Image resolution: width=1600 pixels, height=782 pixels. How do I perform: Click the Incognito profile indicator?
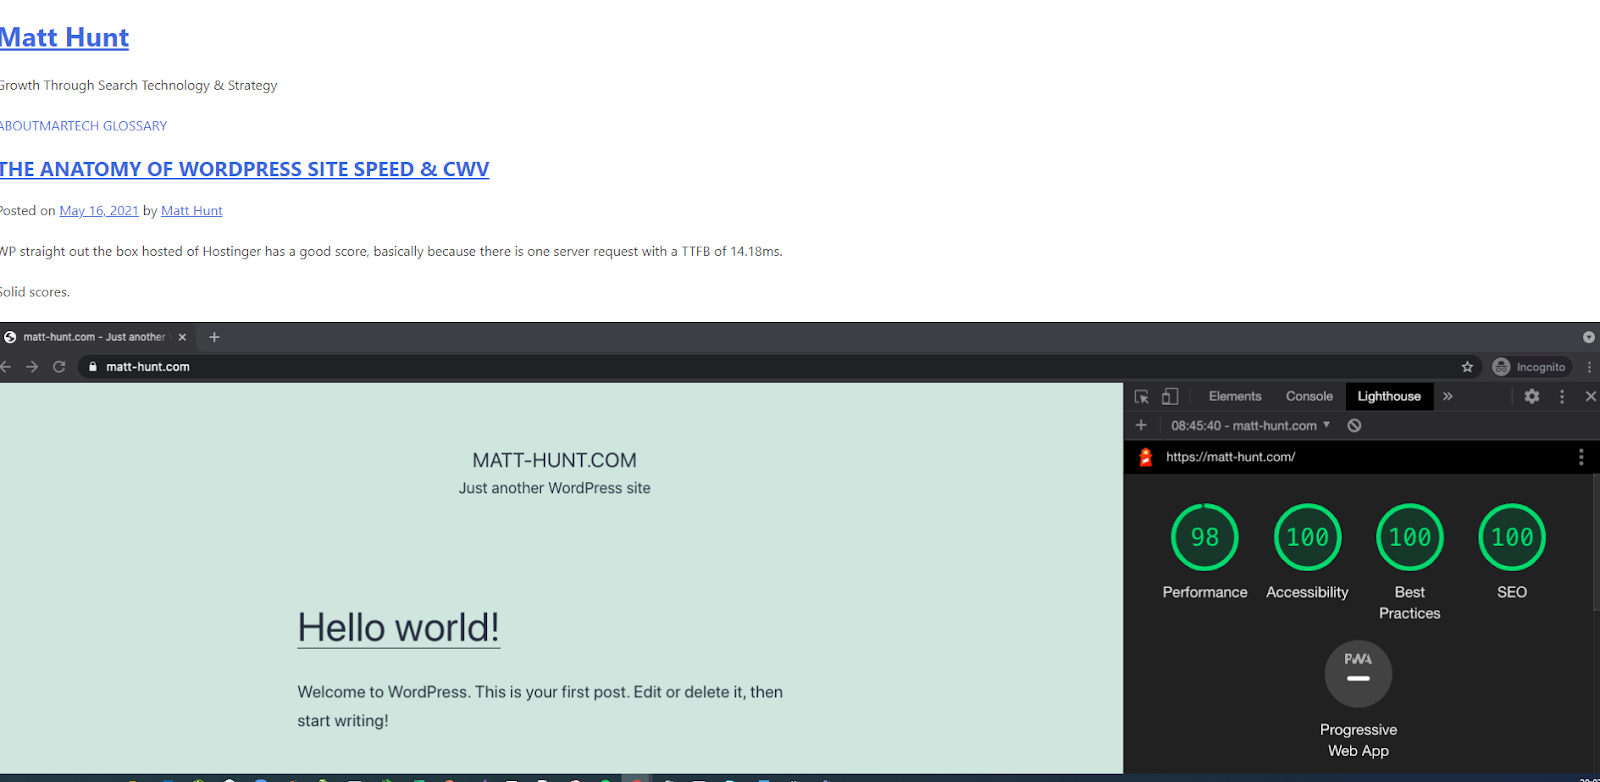pos(1530,367)
